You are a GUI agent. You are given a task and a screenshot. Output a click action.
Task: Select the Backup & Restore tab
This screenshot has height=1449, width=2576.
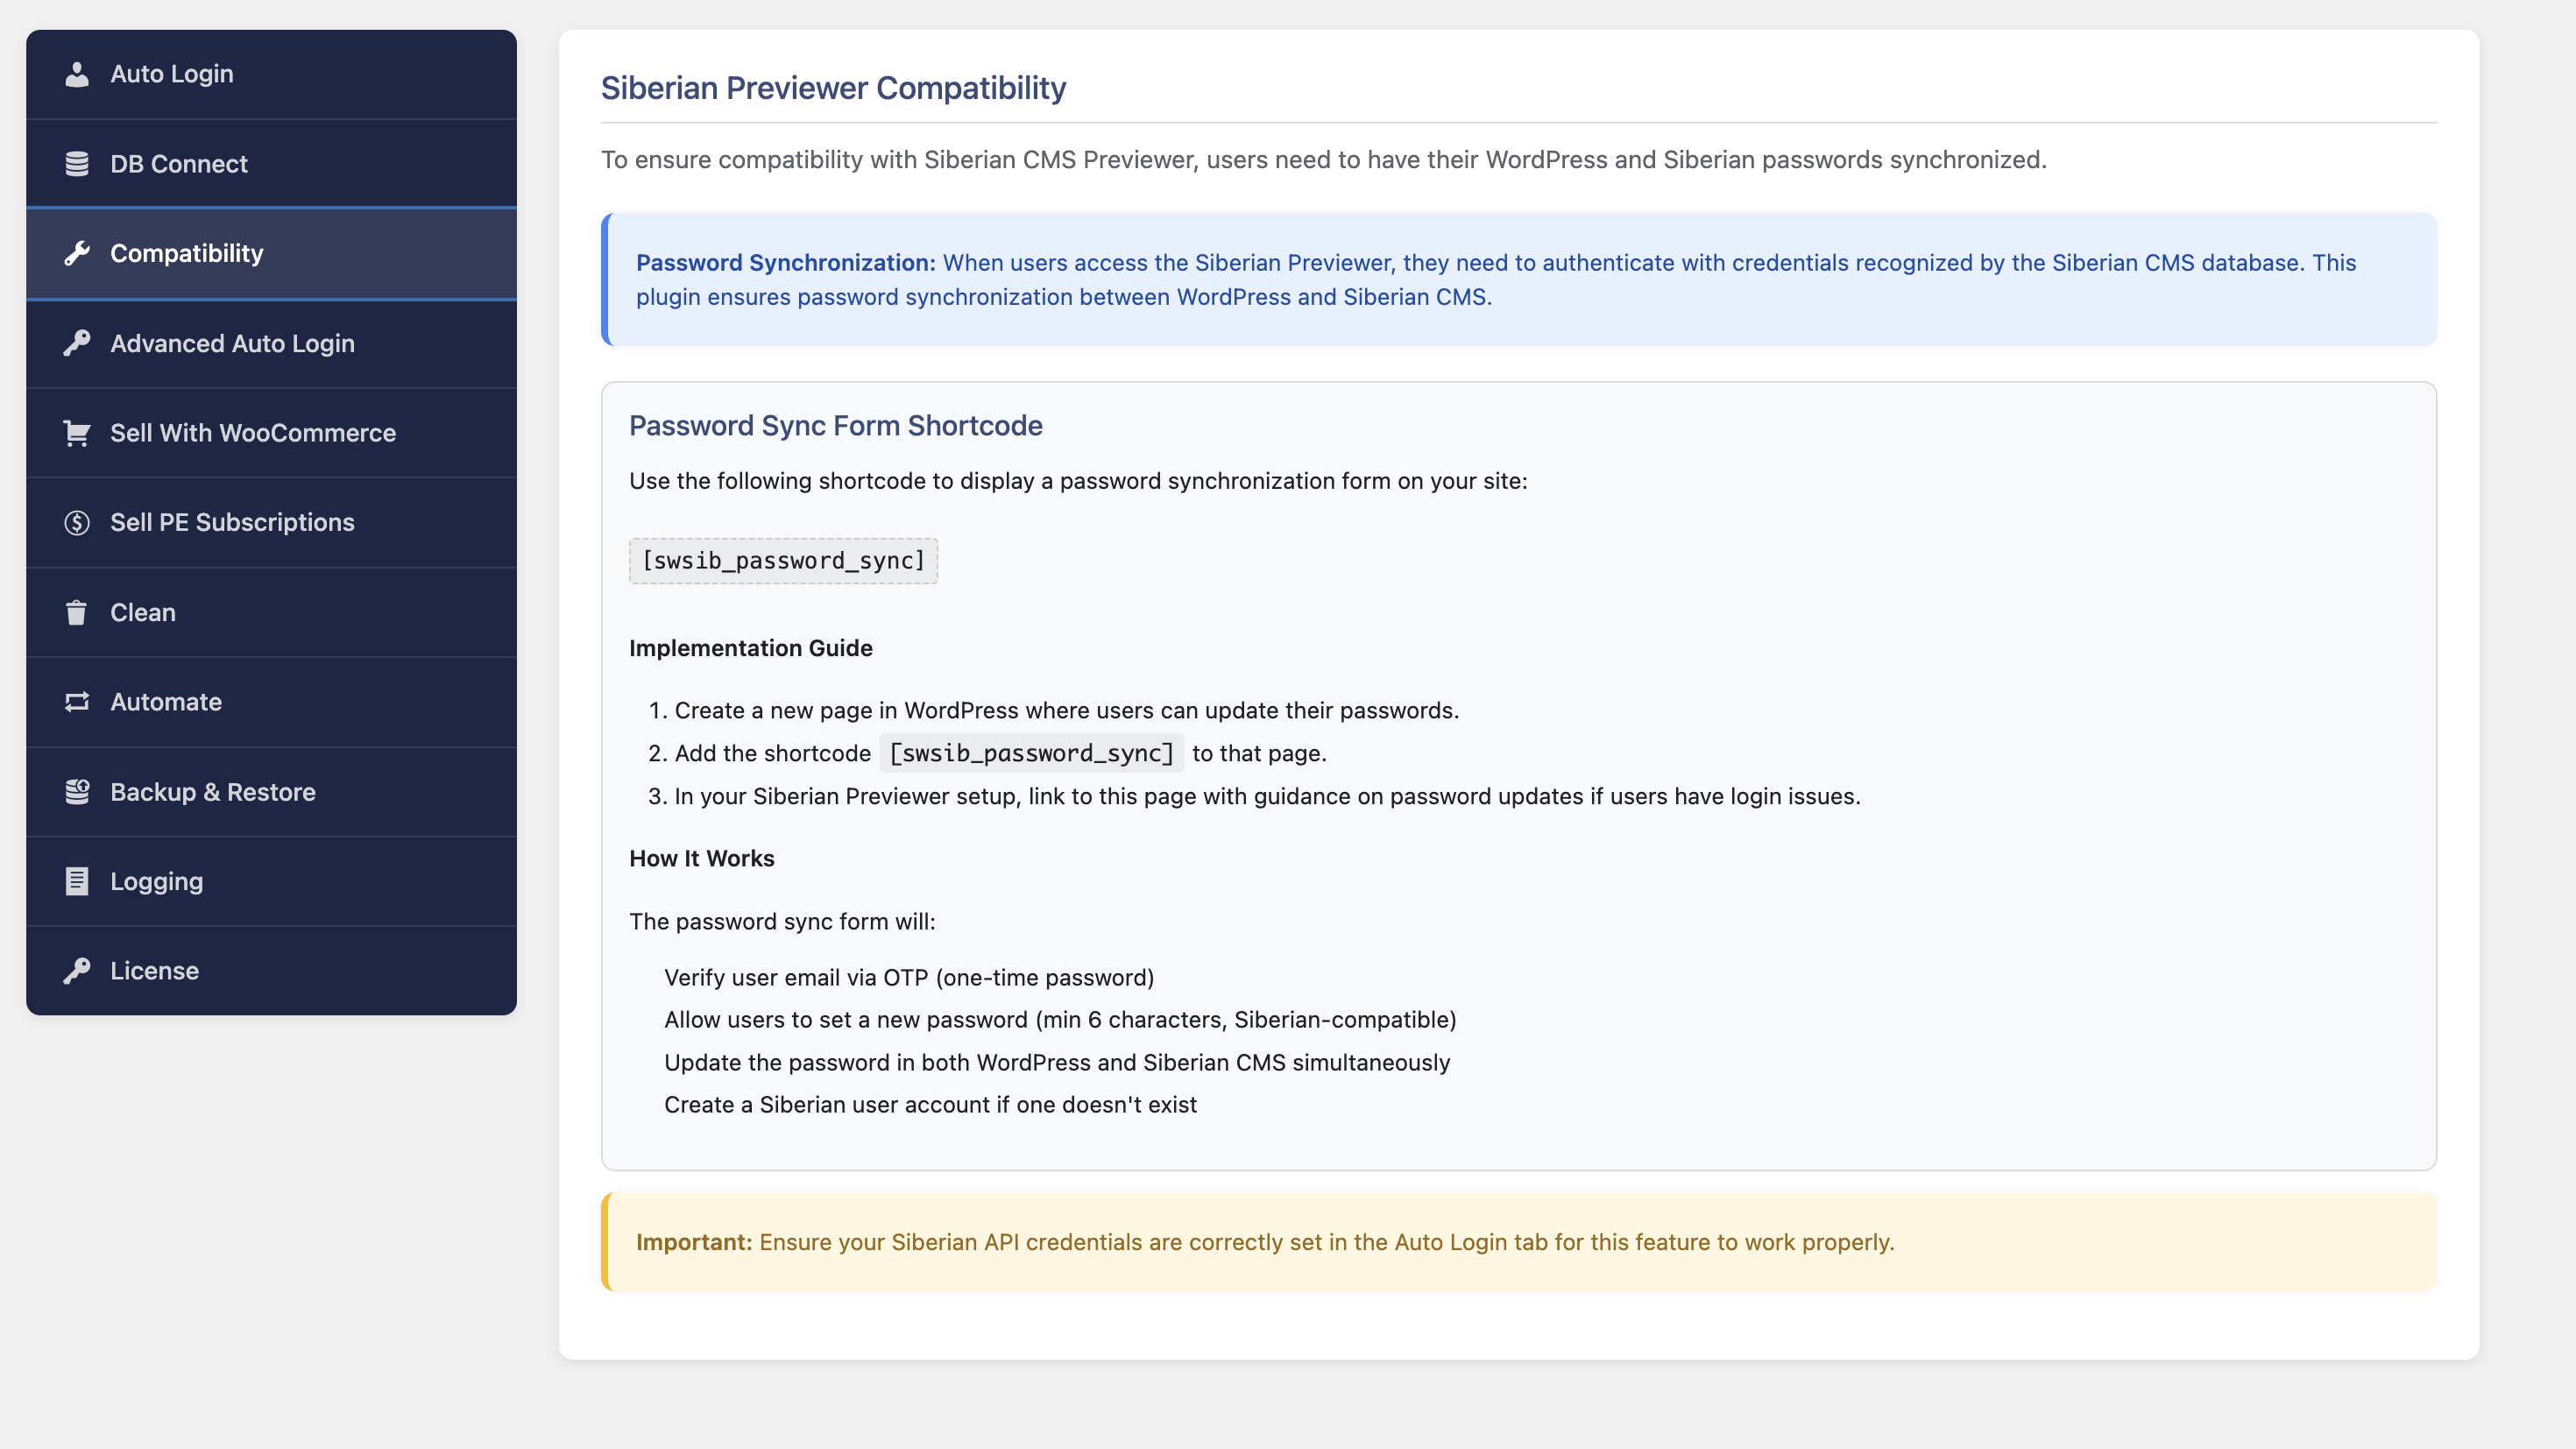point(271,792)
